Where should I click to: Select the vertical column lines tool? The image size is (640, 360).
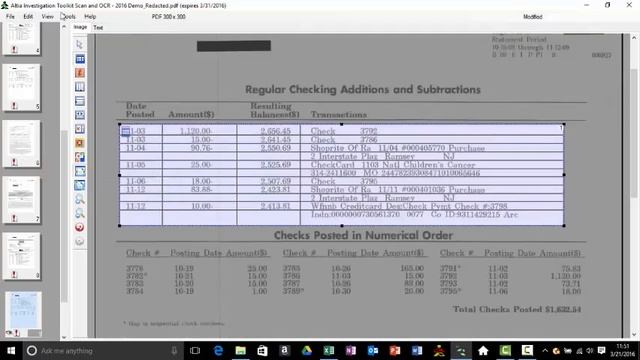coord(80,87)
